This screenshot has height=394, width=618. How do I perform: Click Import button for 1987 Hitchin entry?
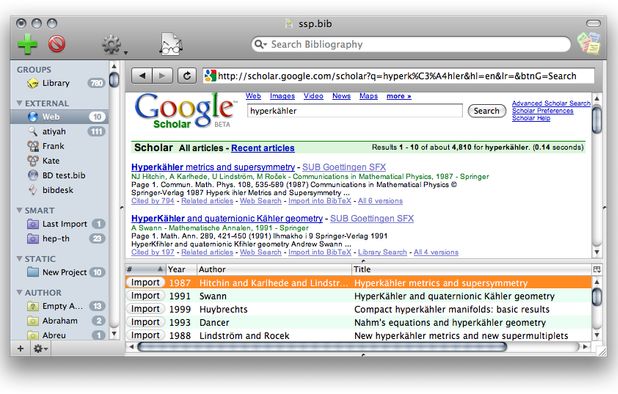[145, 282]
